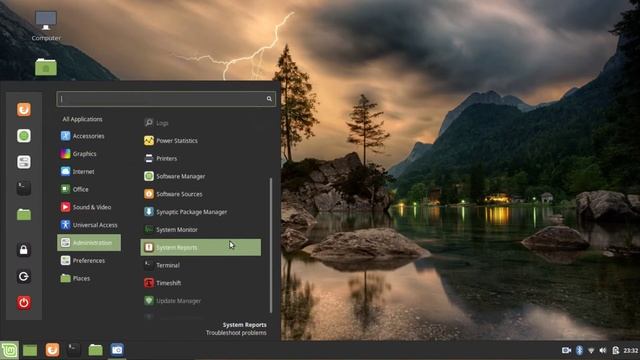Select the Places category
This screenshot has height=360, width=640.
(89, 278)
